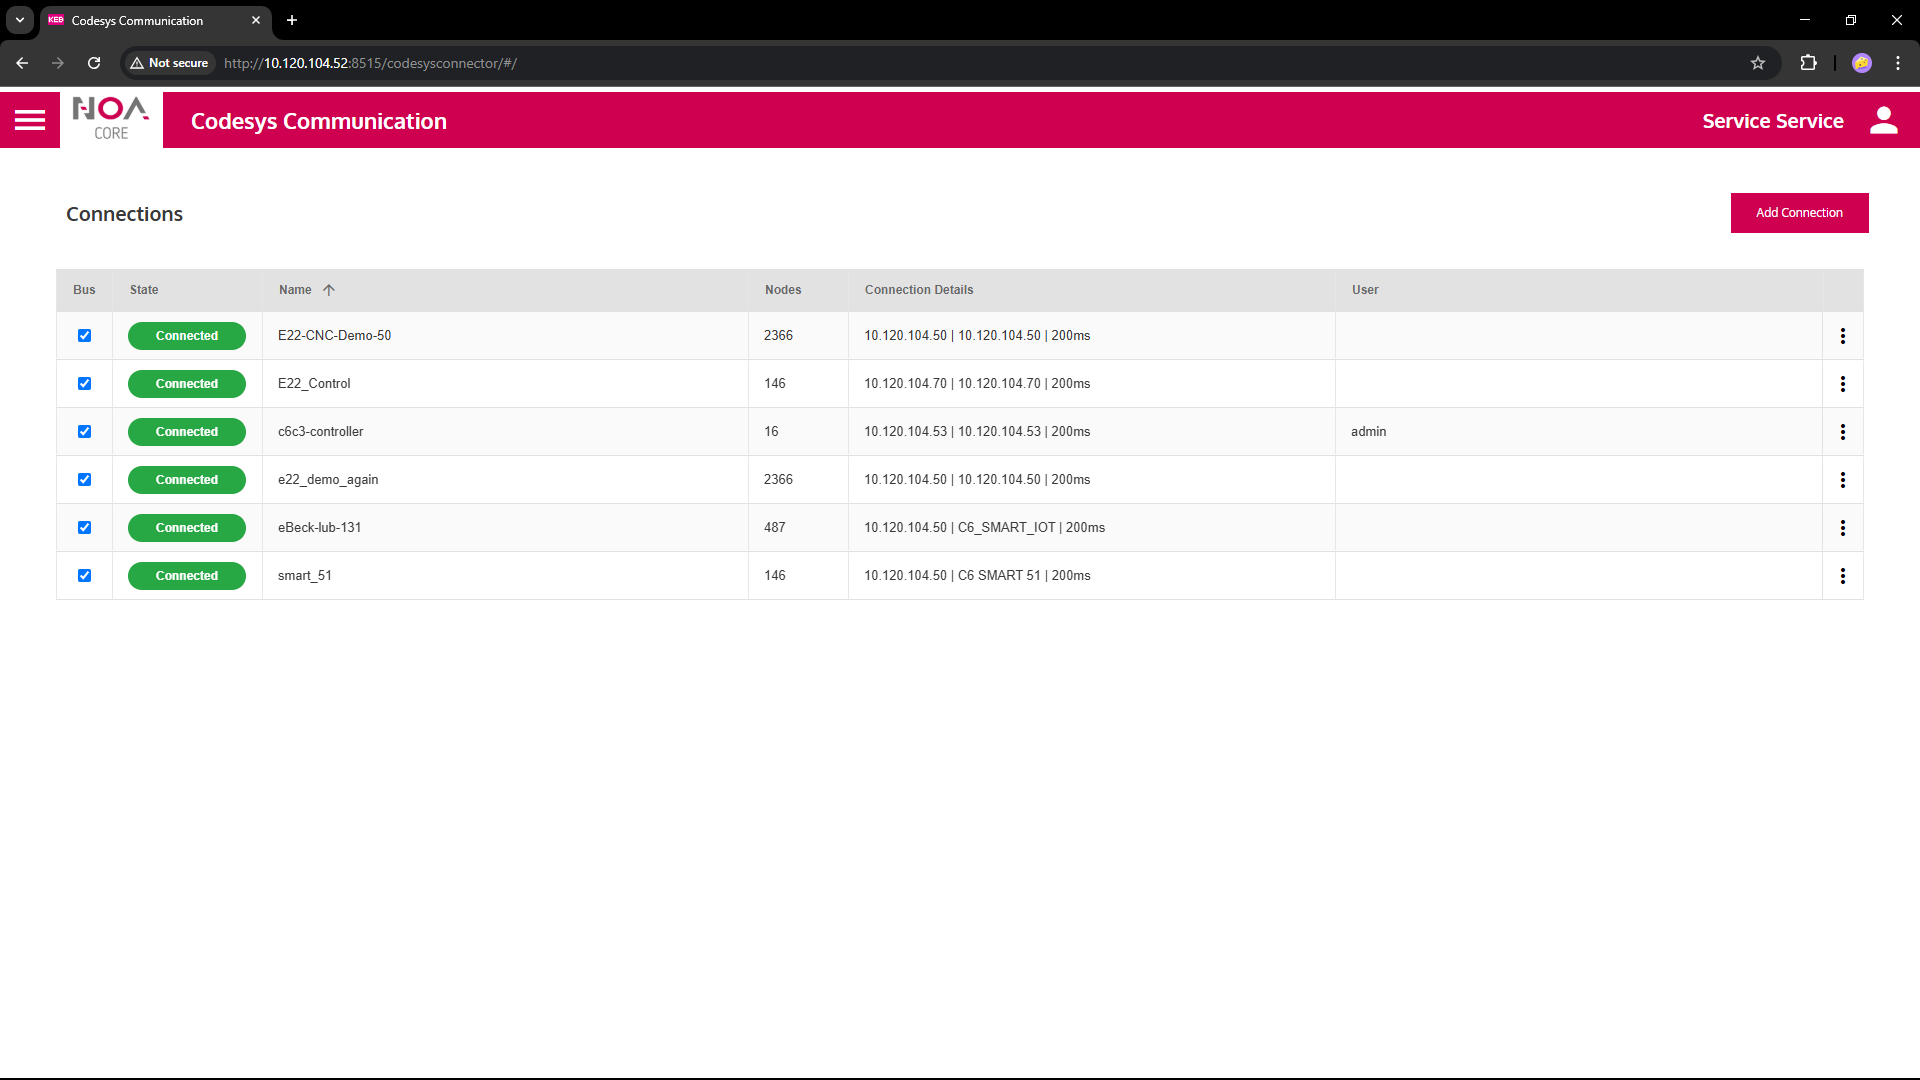Screen dimensions: 1920x1080
Task: Bookmark this page with star icon
Action: click(1757, 63)
